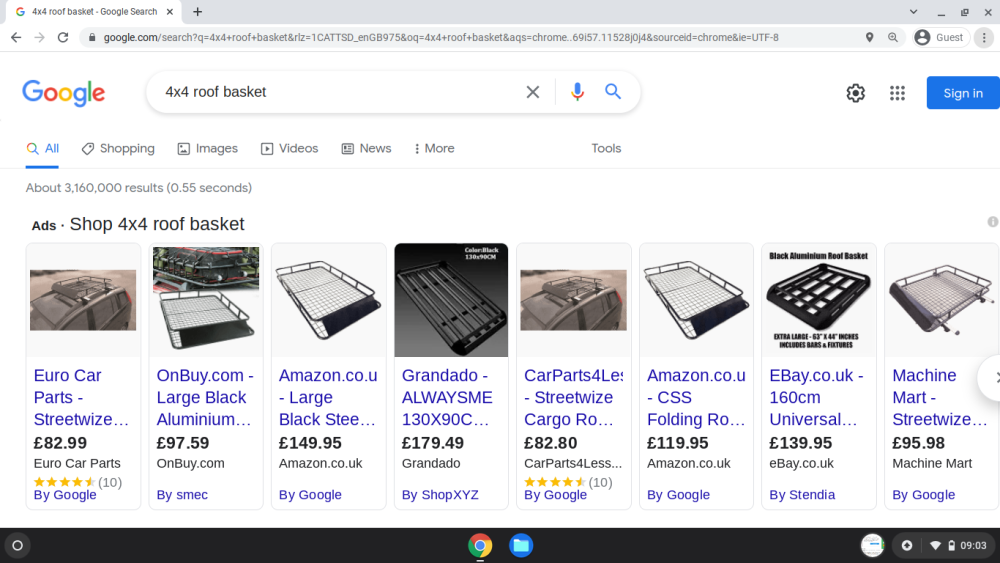
Task: Click By Stendia under eBay listing
Action: tap(802, 495)
